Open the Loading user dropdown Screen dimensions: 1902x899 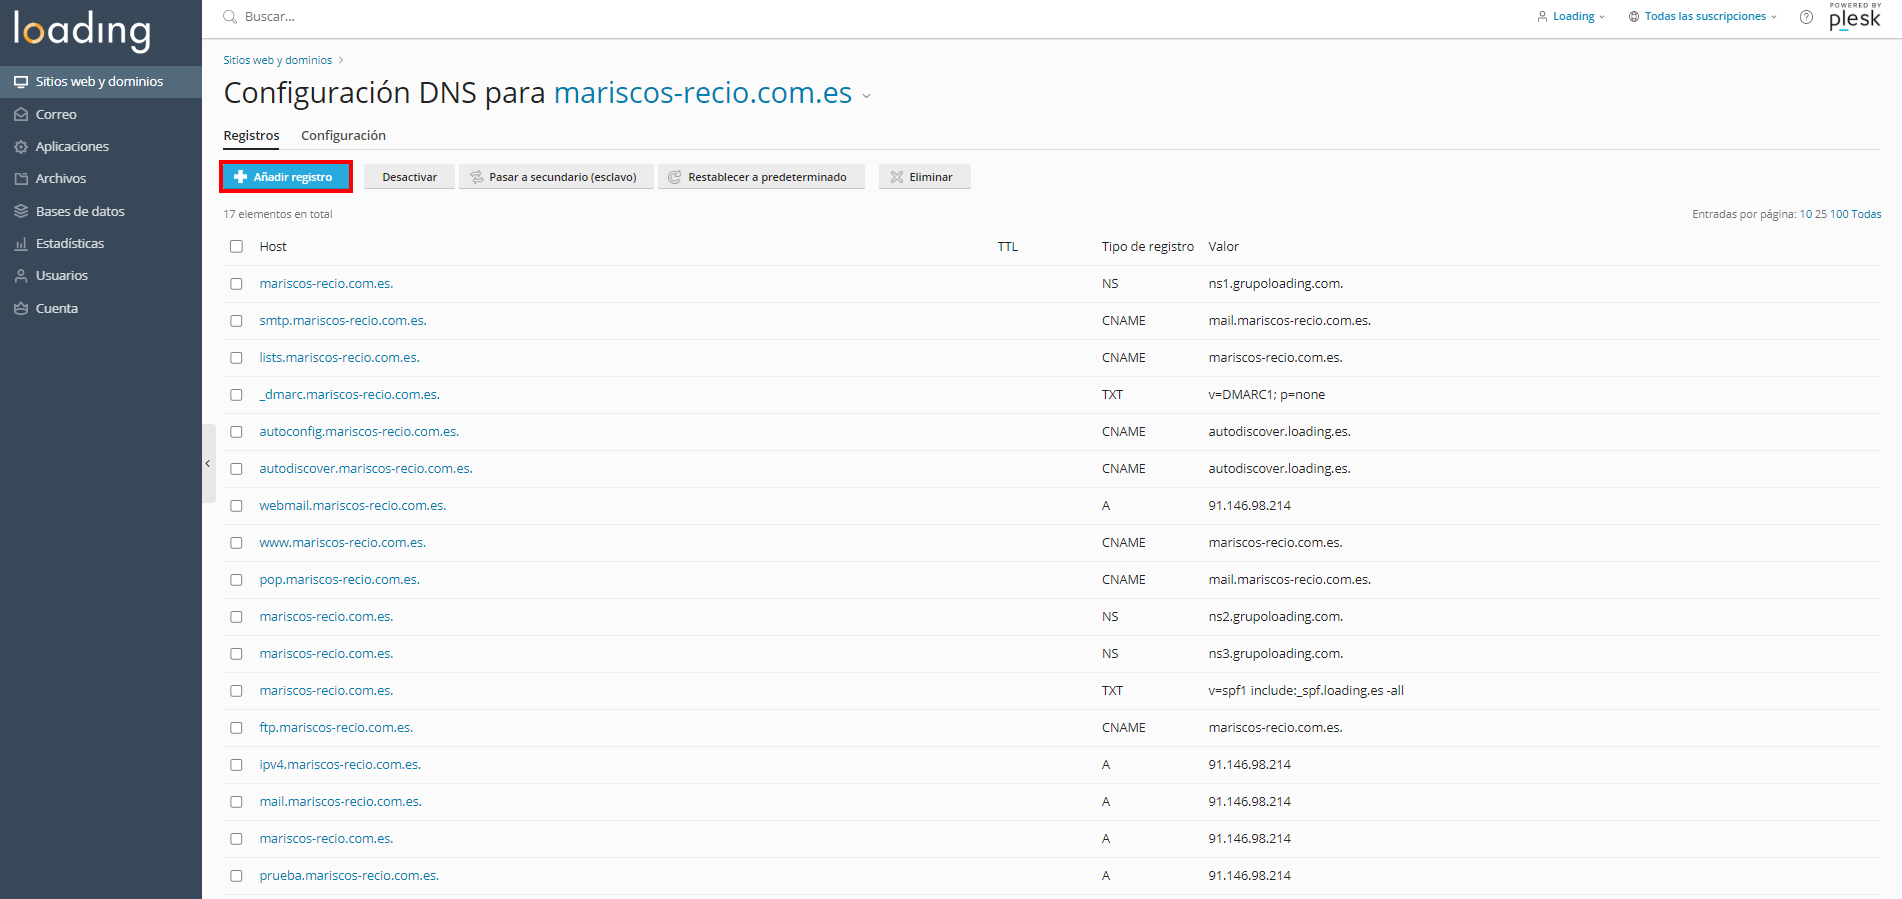(x=1571, y=17)
